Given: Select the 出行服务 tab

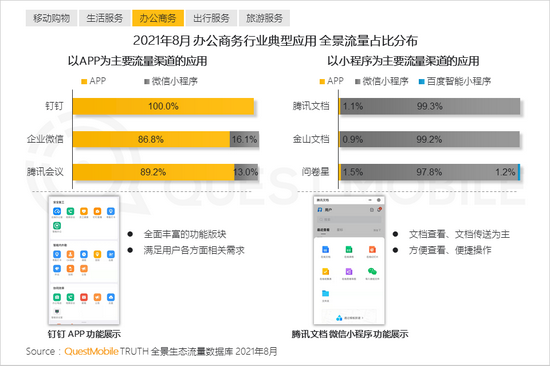Looking at the screenshot, I should pyautogui.click(x=211, y=18).
